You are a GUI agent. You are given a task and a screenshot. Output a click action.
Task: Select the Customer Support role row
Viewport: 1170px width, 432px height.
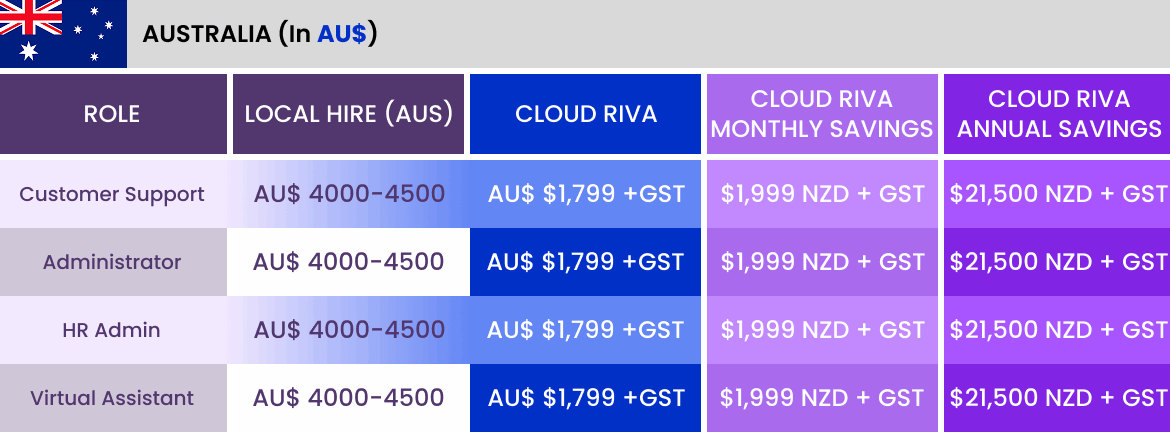click(x=585, y=194)
